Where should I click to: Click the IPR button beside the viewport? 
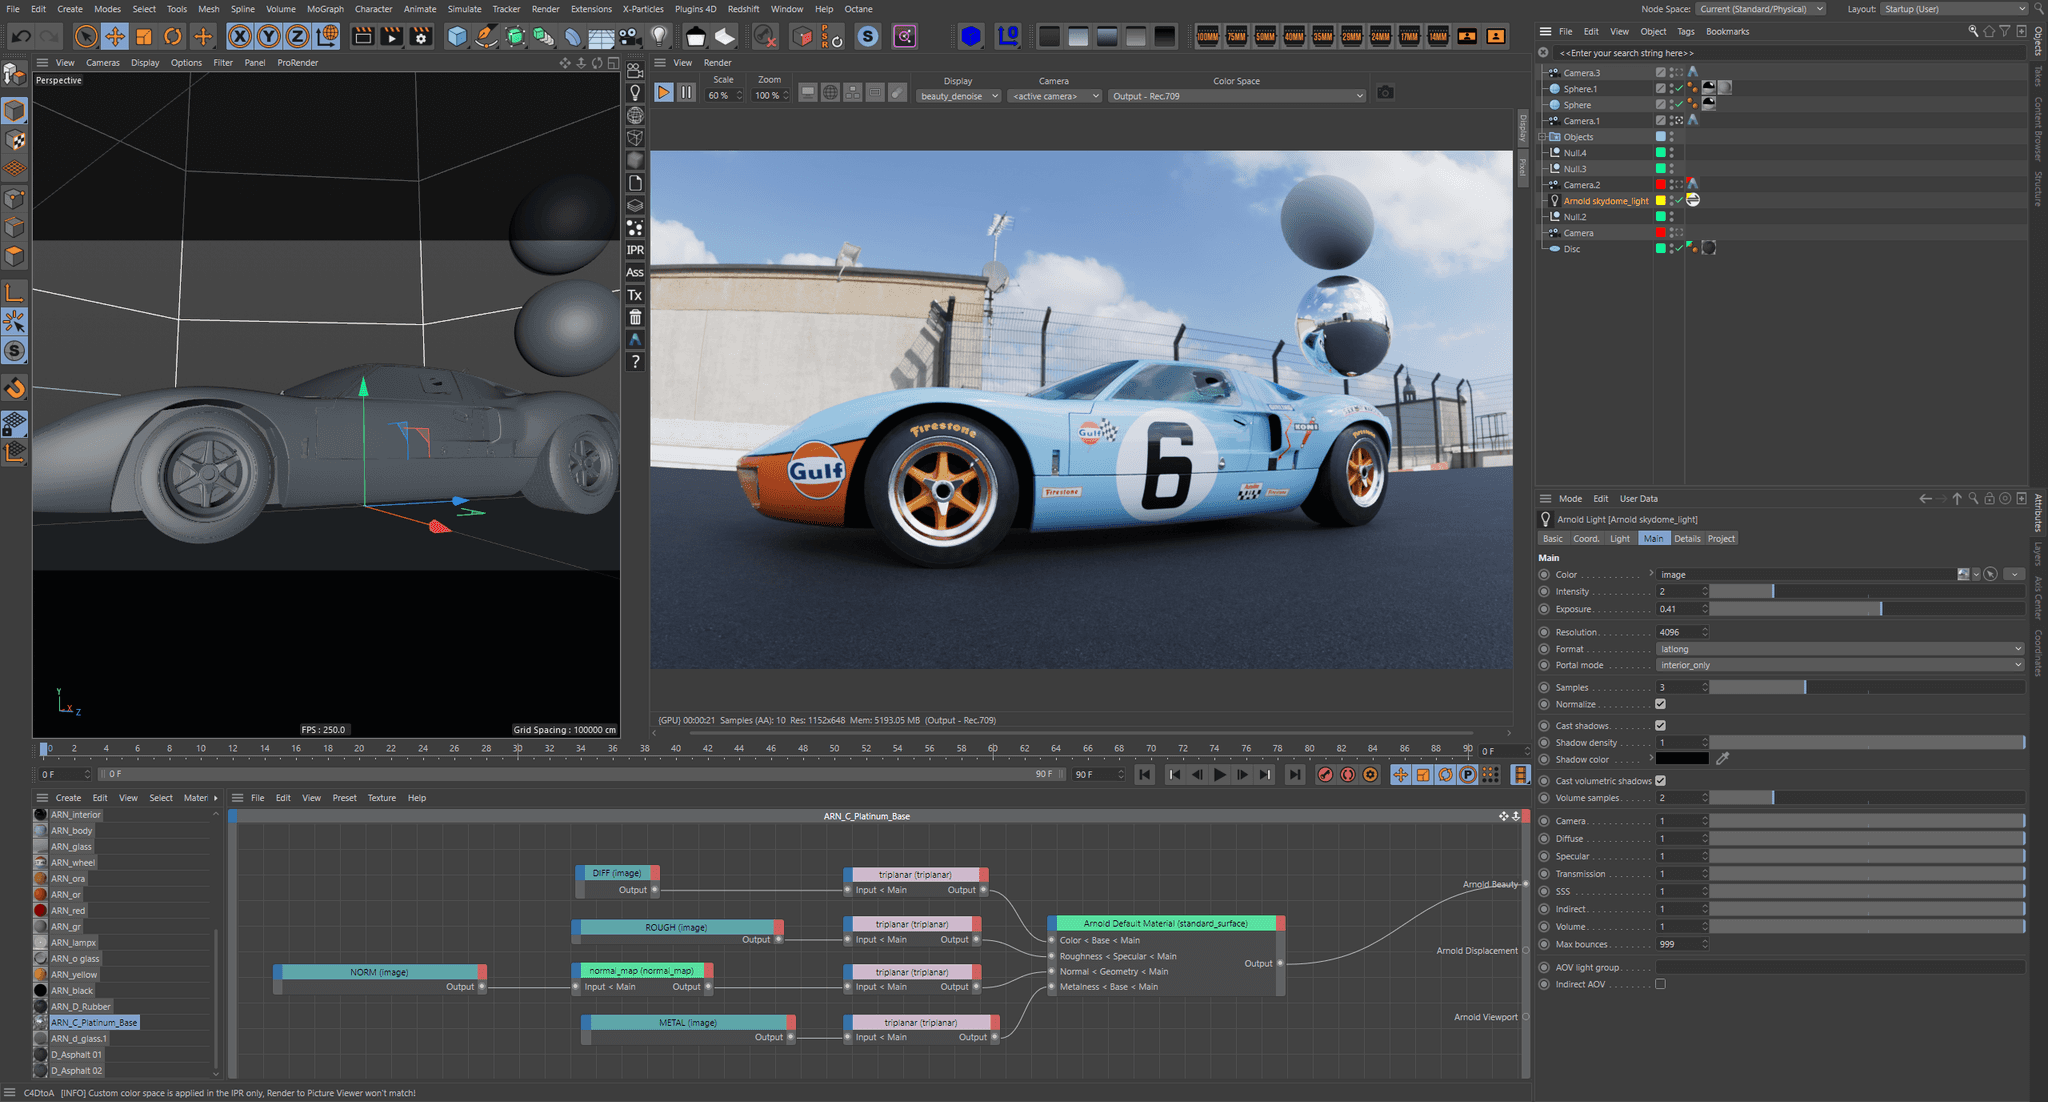[634, 249]
